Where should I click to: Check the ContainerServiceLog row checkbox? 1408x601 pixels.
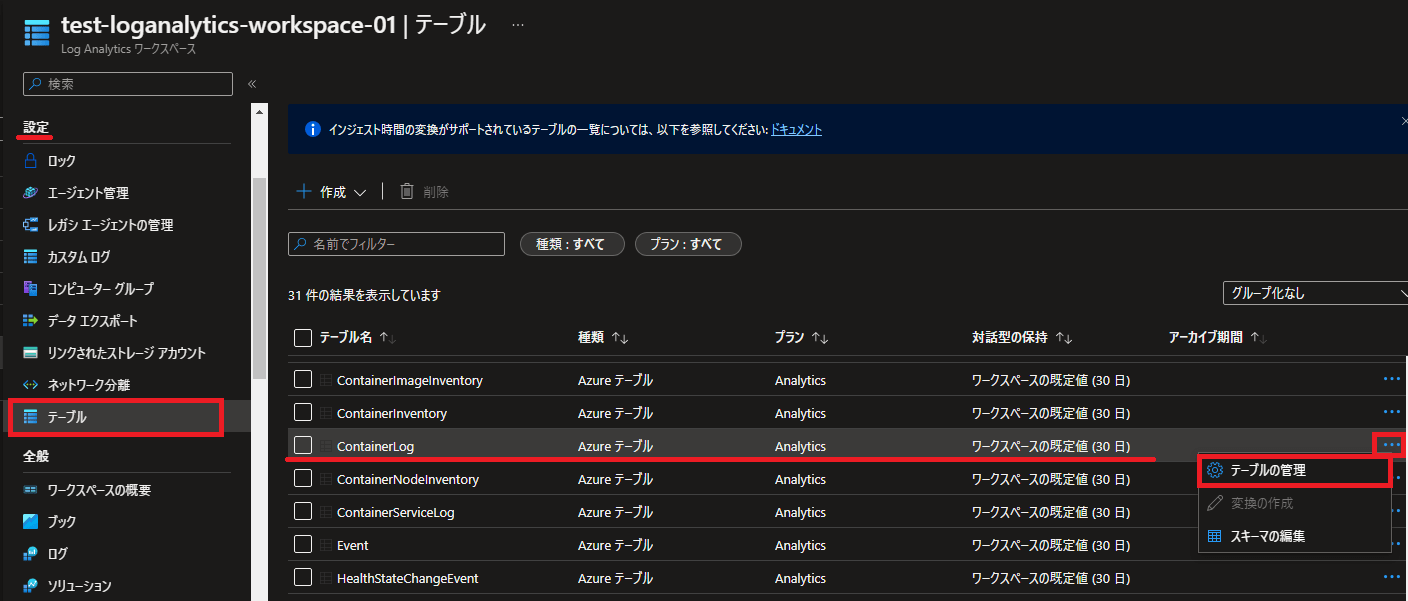point(303,511)
